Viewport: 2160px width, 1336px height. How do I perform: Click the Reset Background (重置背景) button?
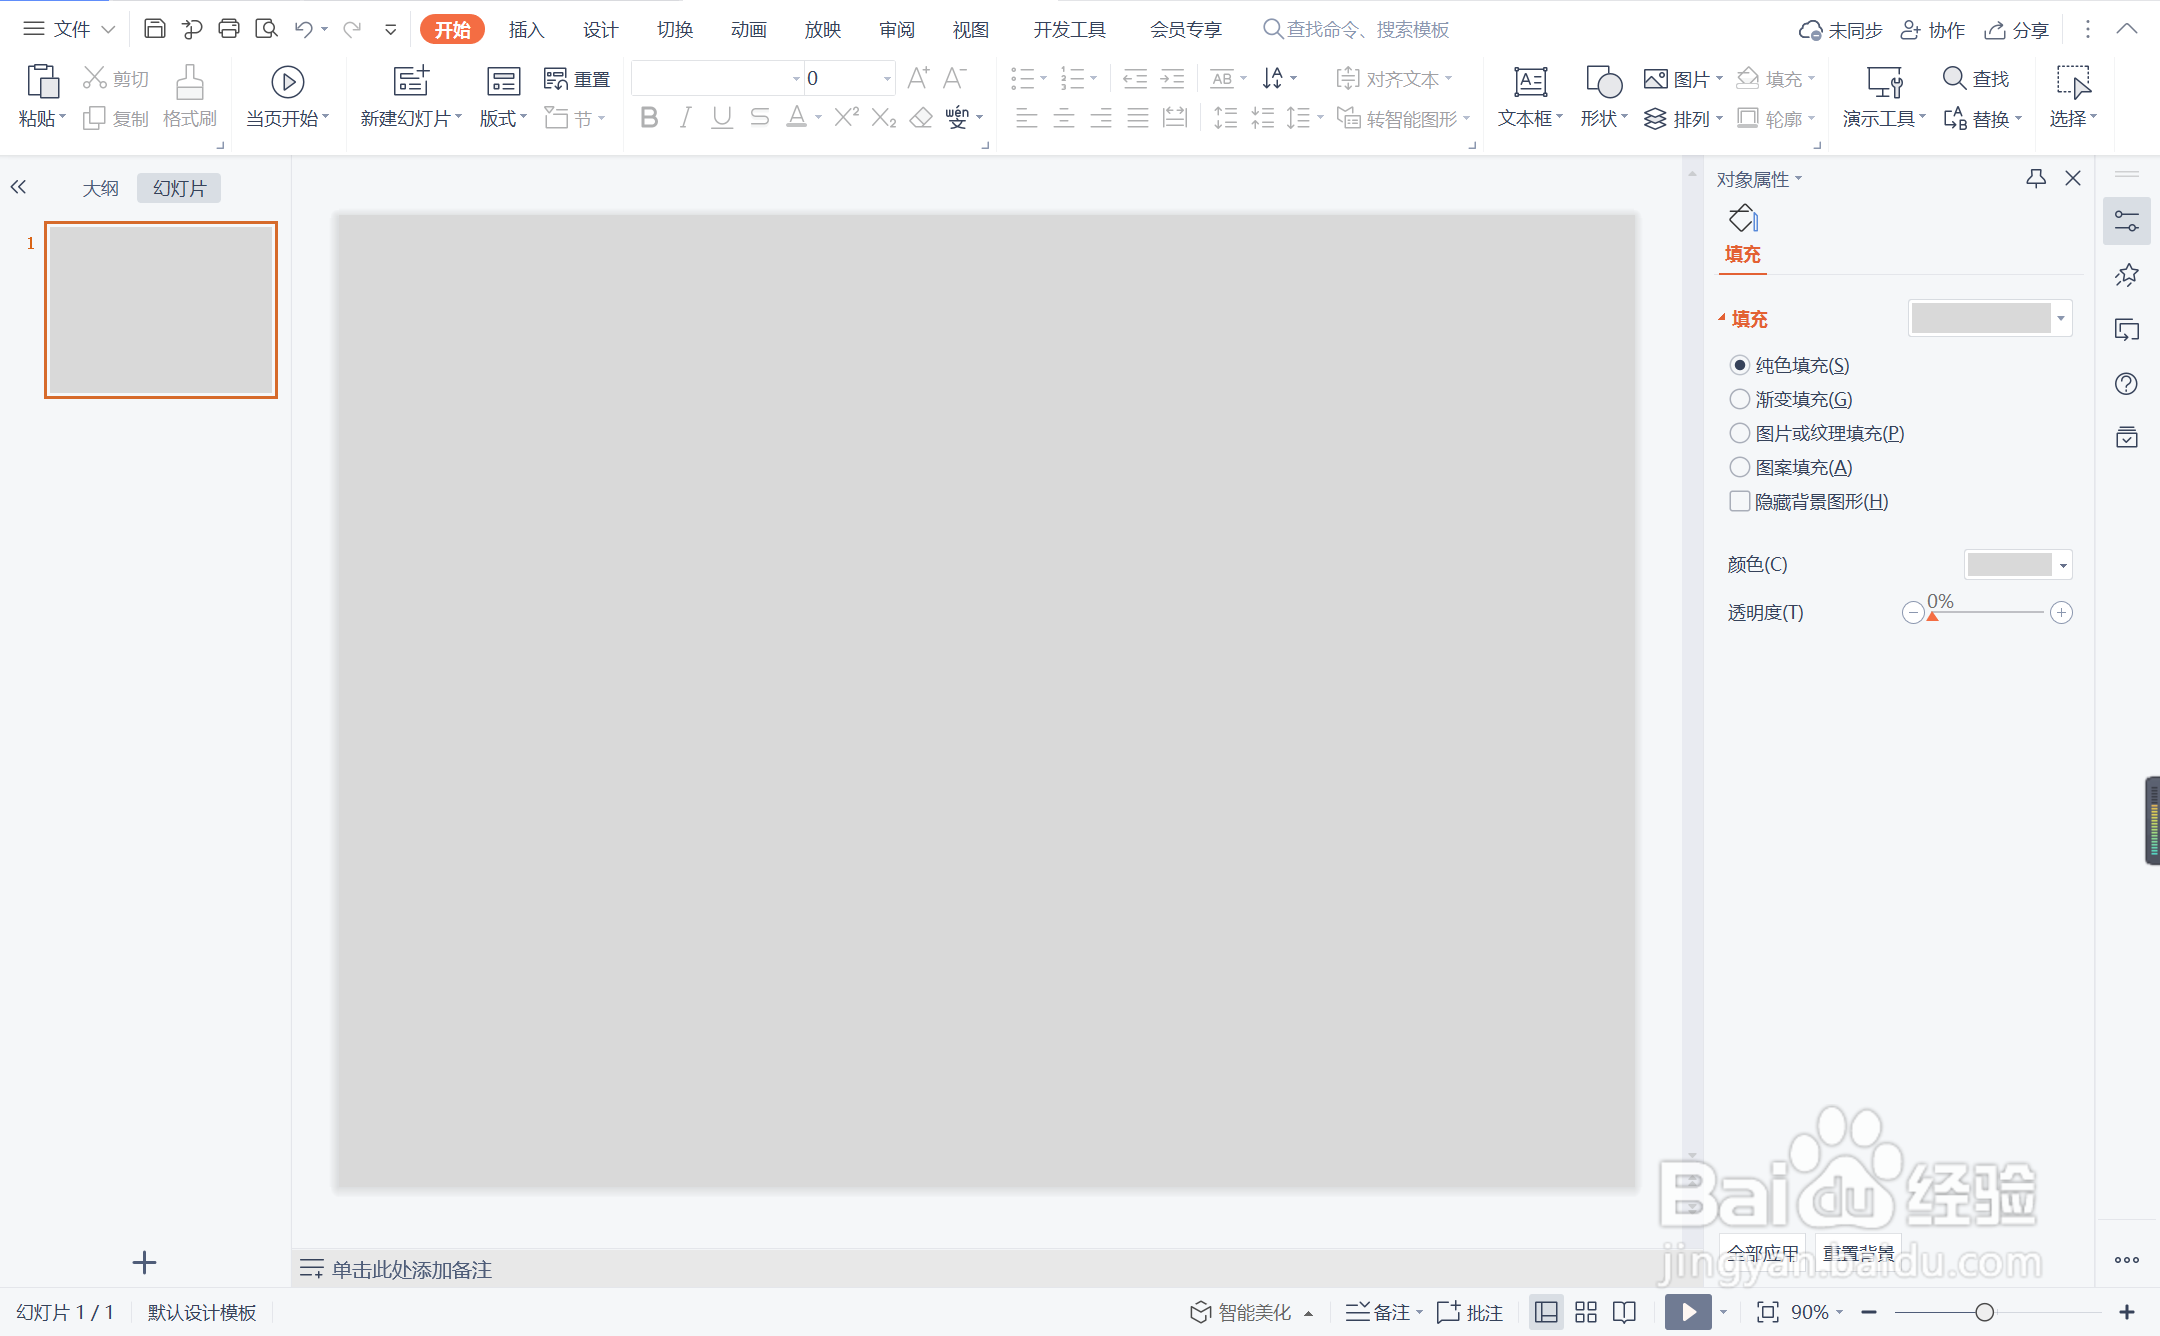point(1858,1253)
